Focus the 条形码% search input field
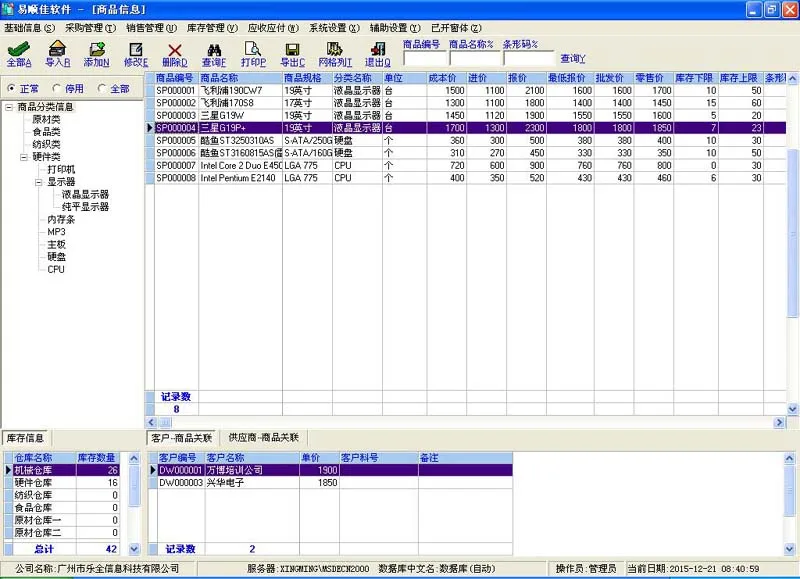The width and height of the screenshot is (800, 579). (529, 58)
